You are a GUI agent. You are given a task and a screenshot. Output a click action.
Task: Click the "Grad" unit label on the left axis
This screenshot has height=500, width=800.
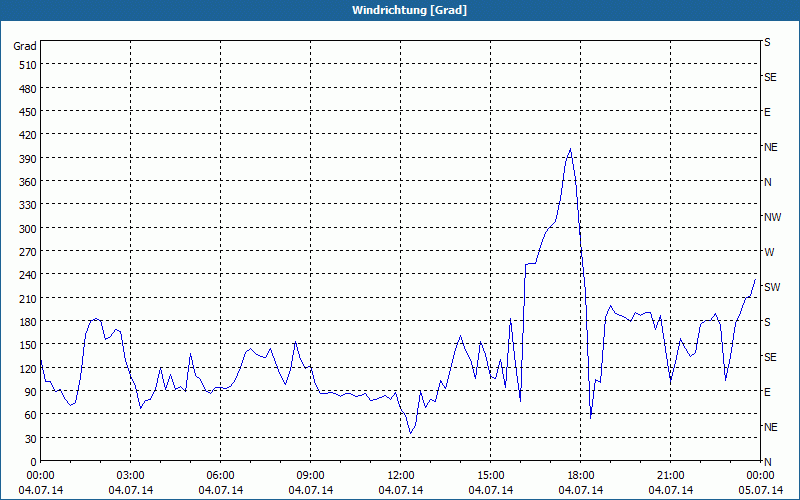[24, 46]
